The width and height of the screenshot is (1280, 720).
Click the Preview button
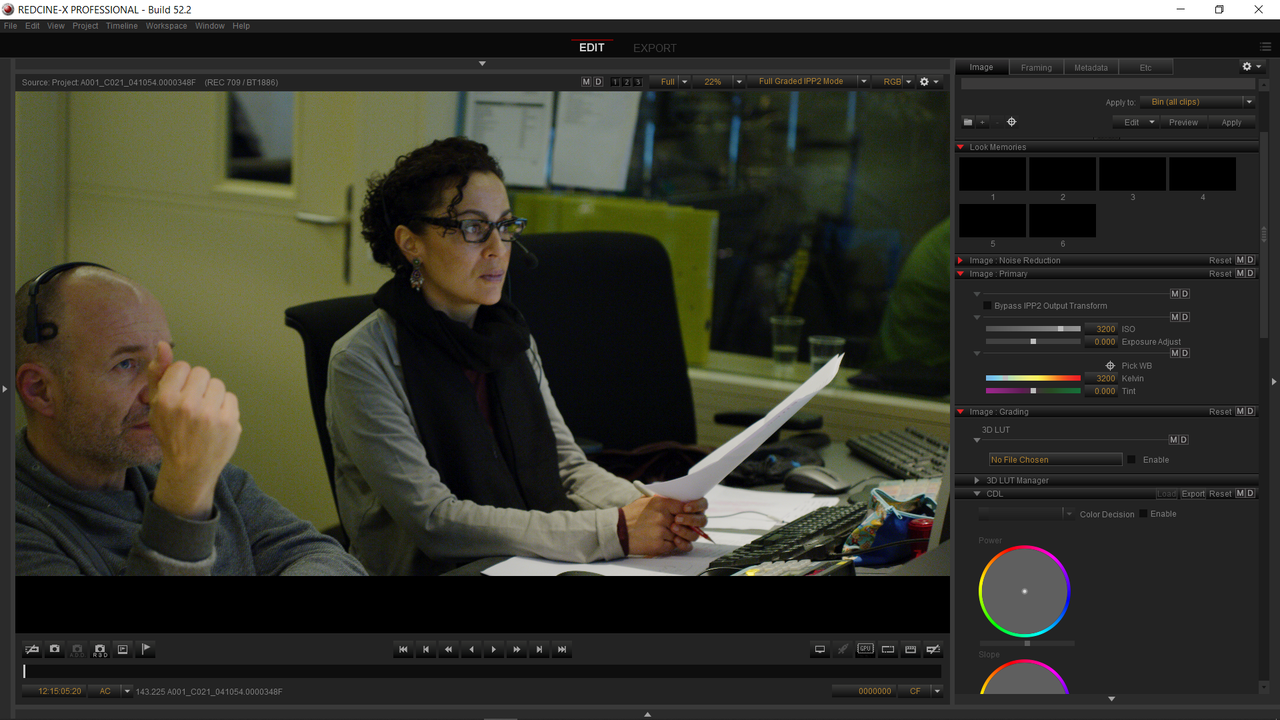coord(1183,122)
